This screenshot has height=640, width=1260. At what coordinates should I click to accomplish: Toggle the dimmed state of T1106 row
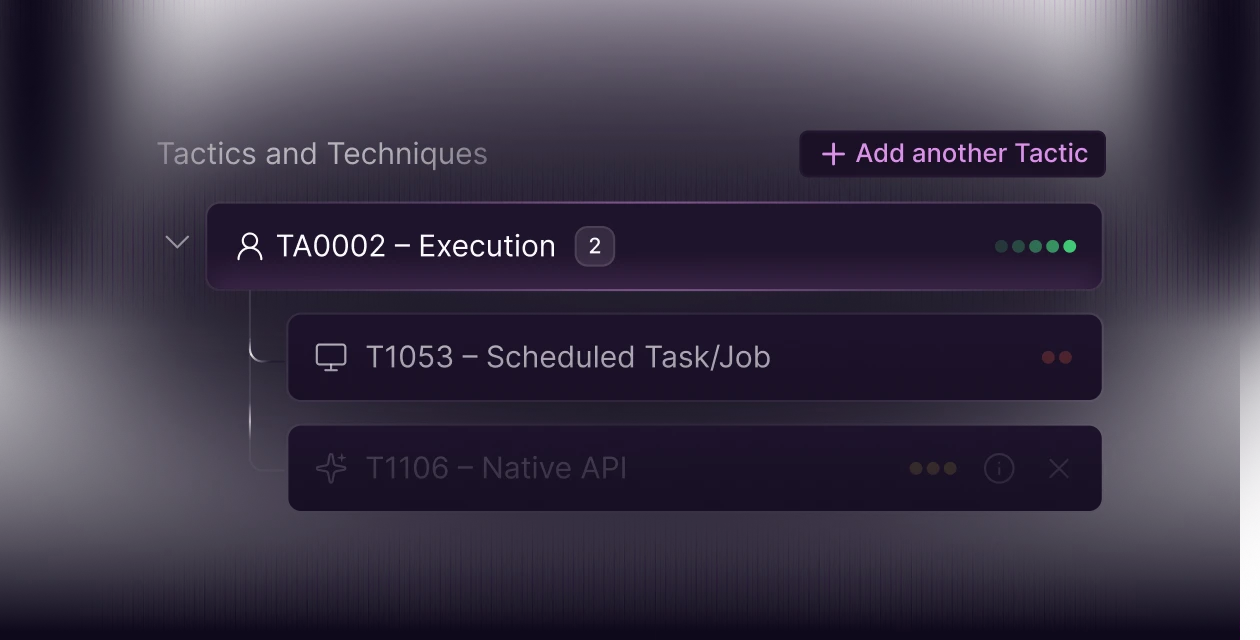(695, 468)
